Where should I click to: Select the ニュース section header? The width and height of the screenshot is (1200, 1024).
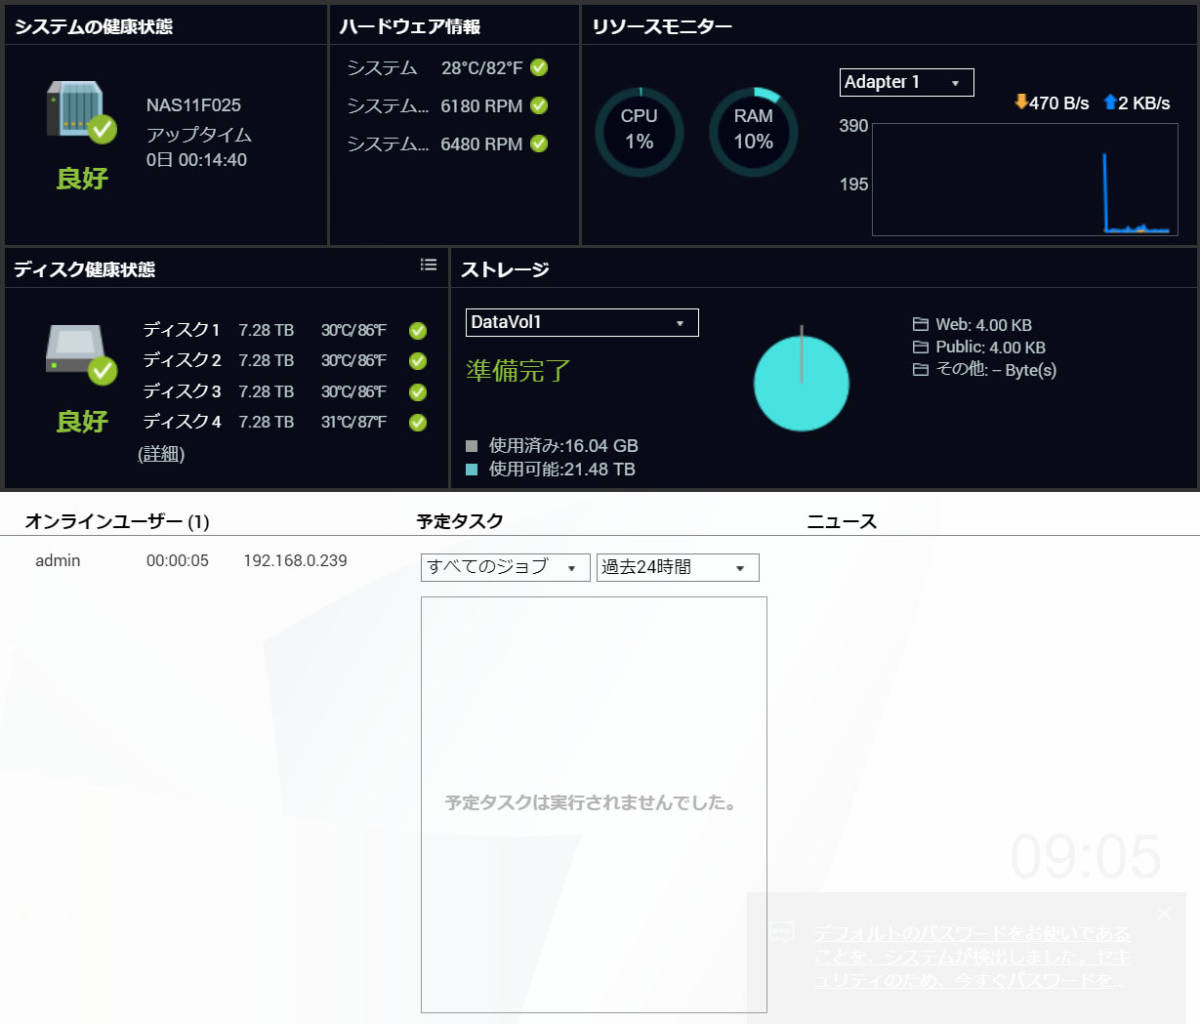[x=842, y=521]
